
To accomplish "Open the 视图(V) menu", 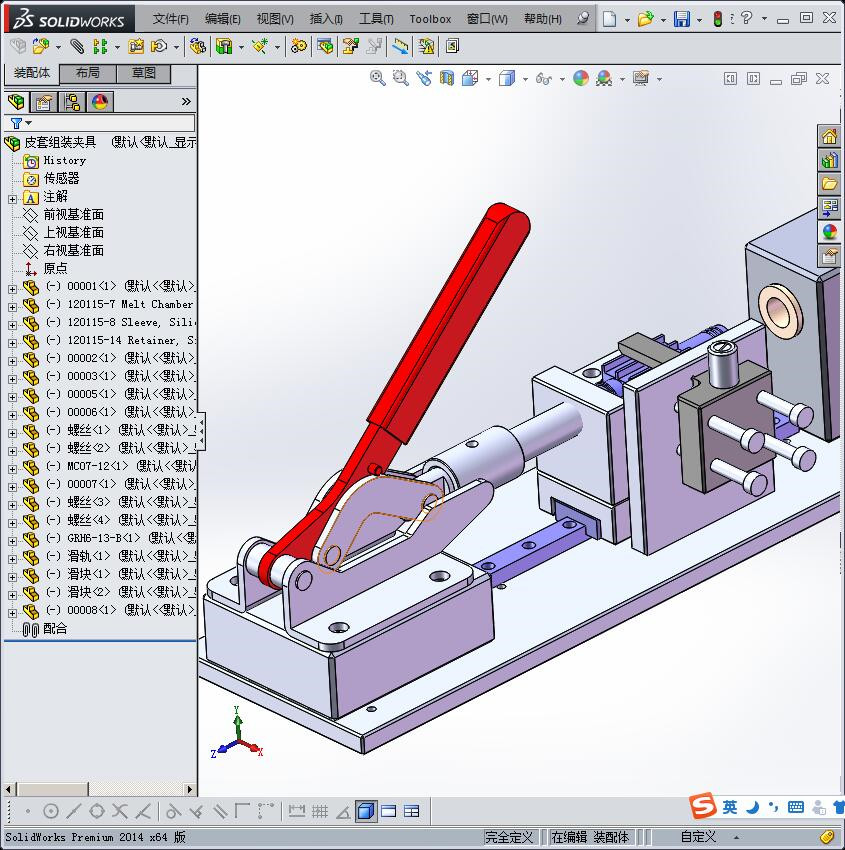I will coord(275,19).
